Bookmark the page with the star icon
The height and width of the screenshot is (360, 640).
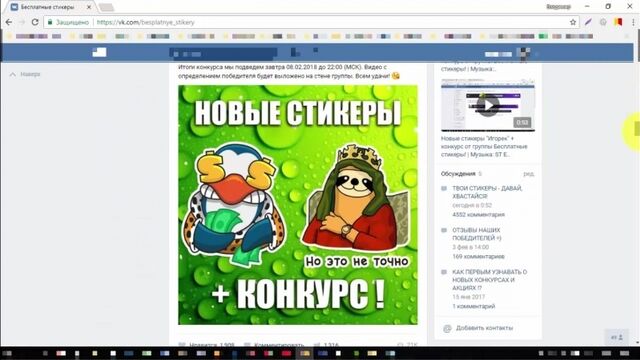pos(573,22)
